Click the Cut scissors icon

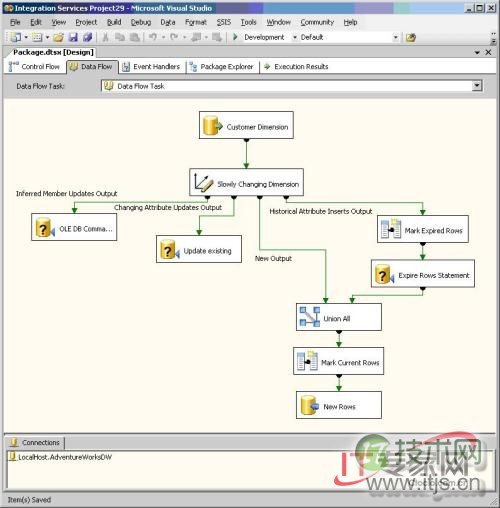(105, 37)
